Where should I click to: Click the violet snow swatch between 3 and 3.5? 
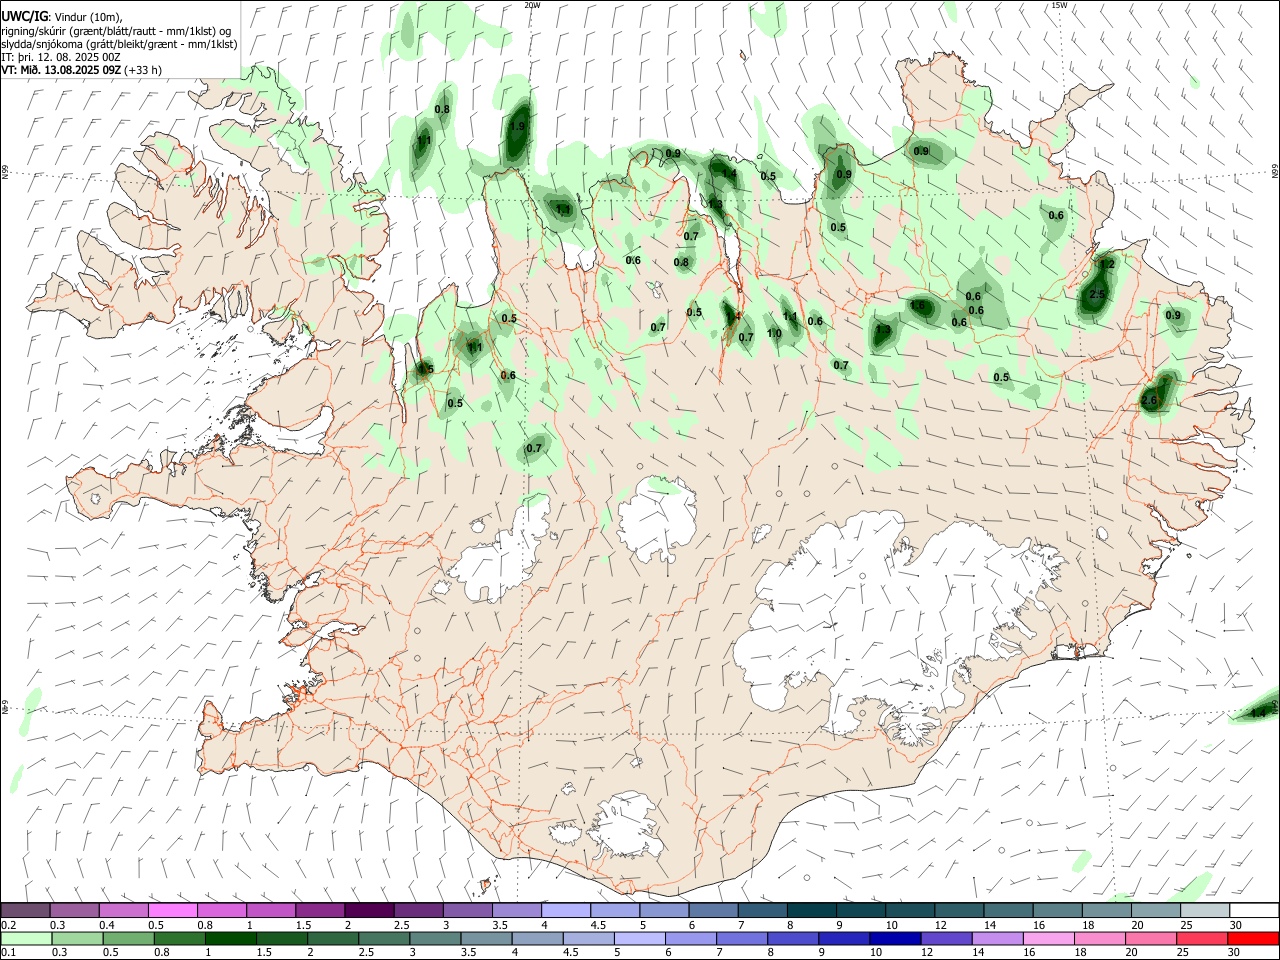[x=467, y=910]
